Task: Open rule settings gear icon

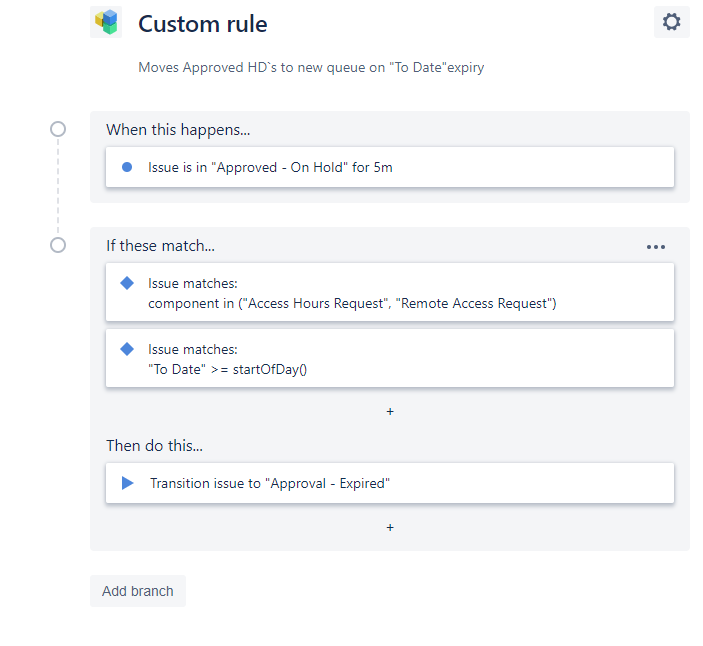Action: pyautogui.click(x=671, y=22)
